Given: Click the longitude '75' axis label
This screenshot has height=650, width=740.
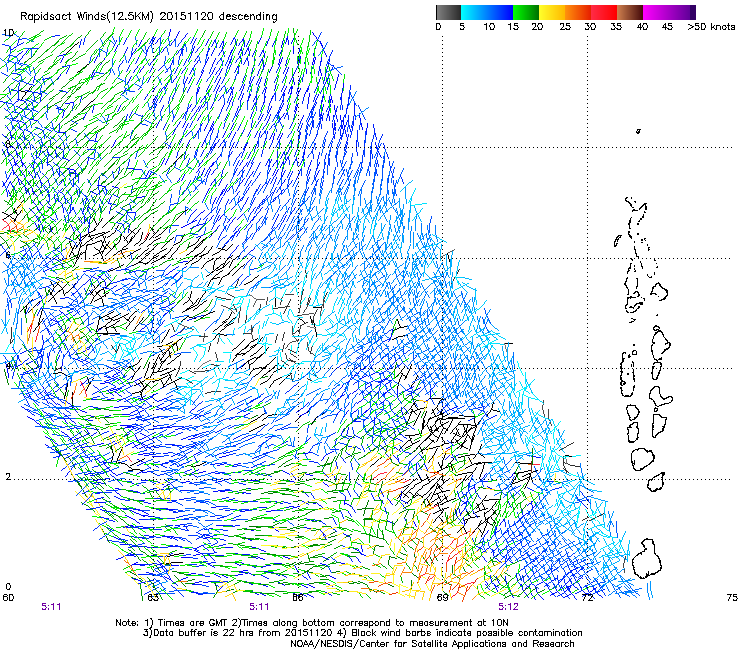Looking at the screenshot, I should [732, 598].
